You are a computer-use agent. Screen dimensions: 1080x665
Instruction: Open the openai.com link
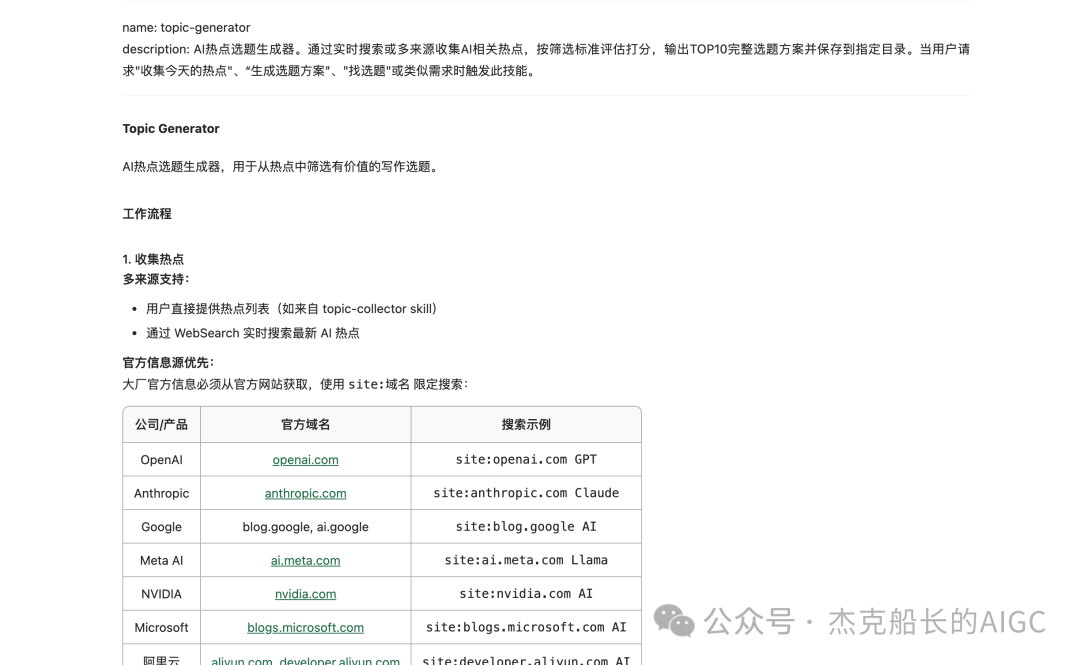click(305, 460)
